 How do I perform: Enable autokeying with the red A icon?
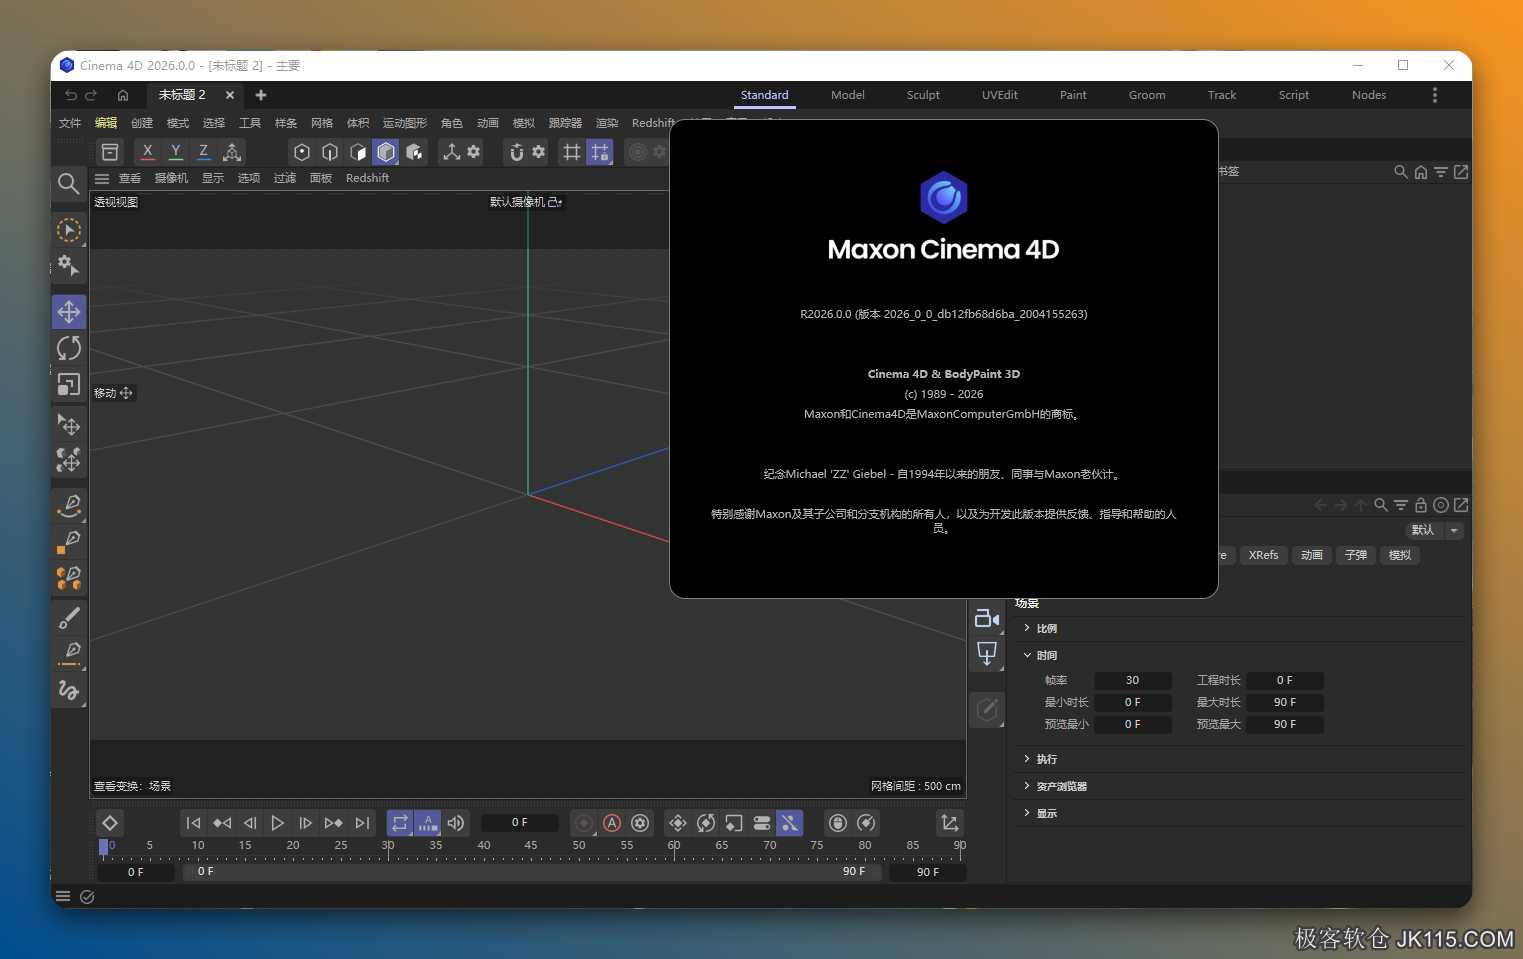(612, 823)
